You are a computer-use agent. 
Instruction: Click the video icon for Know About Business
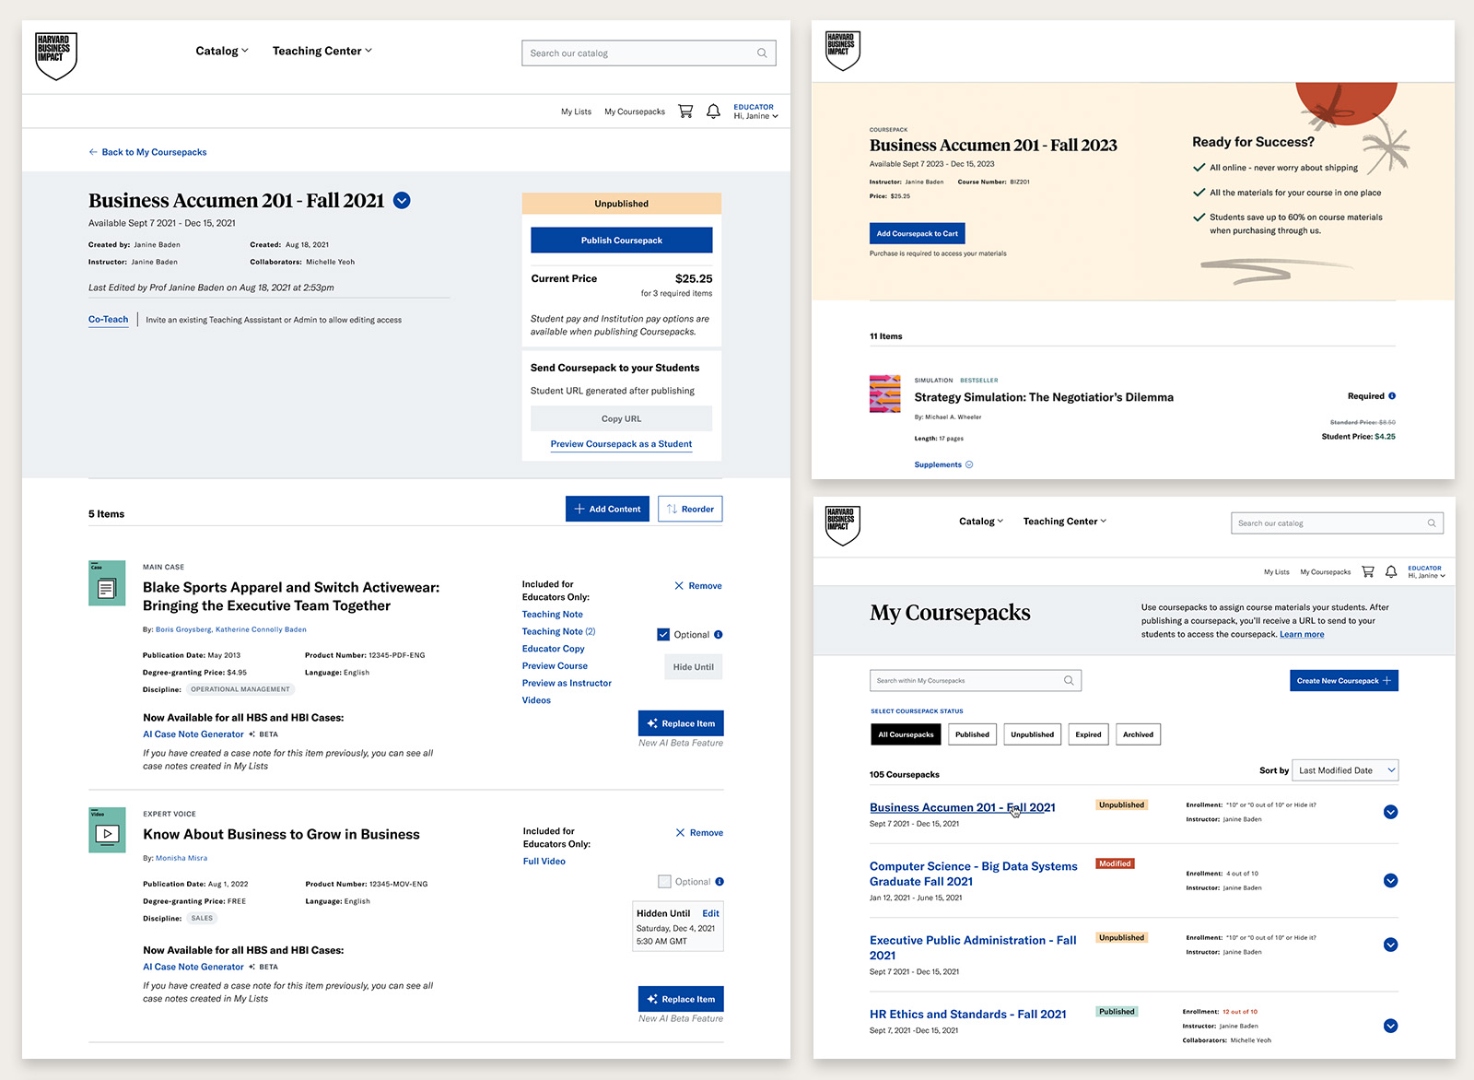(x=107, y=830)
